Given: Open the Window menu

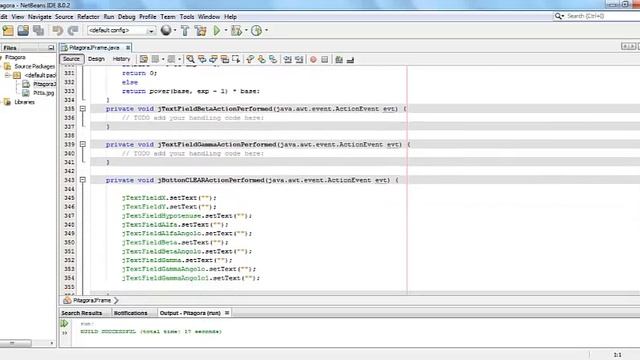Looking at the screenshot, I should pyautogui.click(x=209, y=17).
